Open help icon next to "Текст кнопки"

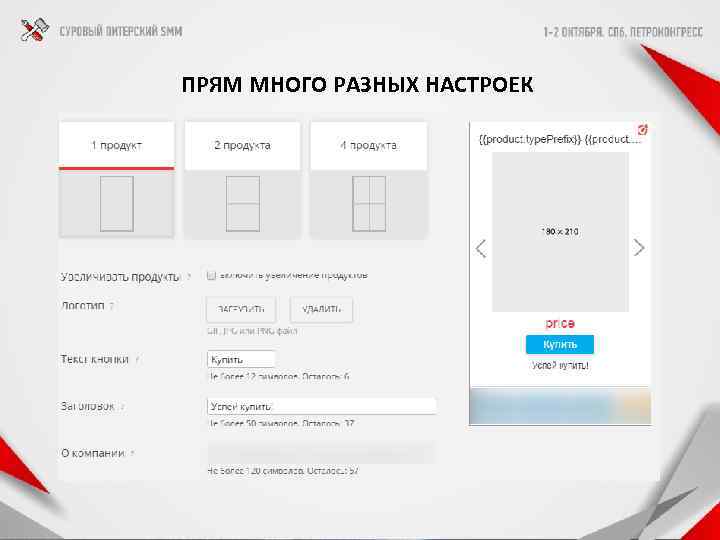[137, 360]
